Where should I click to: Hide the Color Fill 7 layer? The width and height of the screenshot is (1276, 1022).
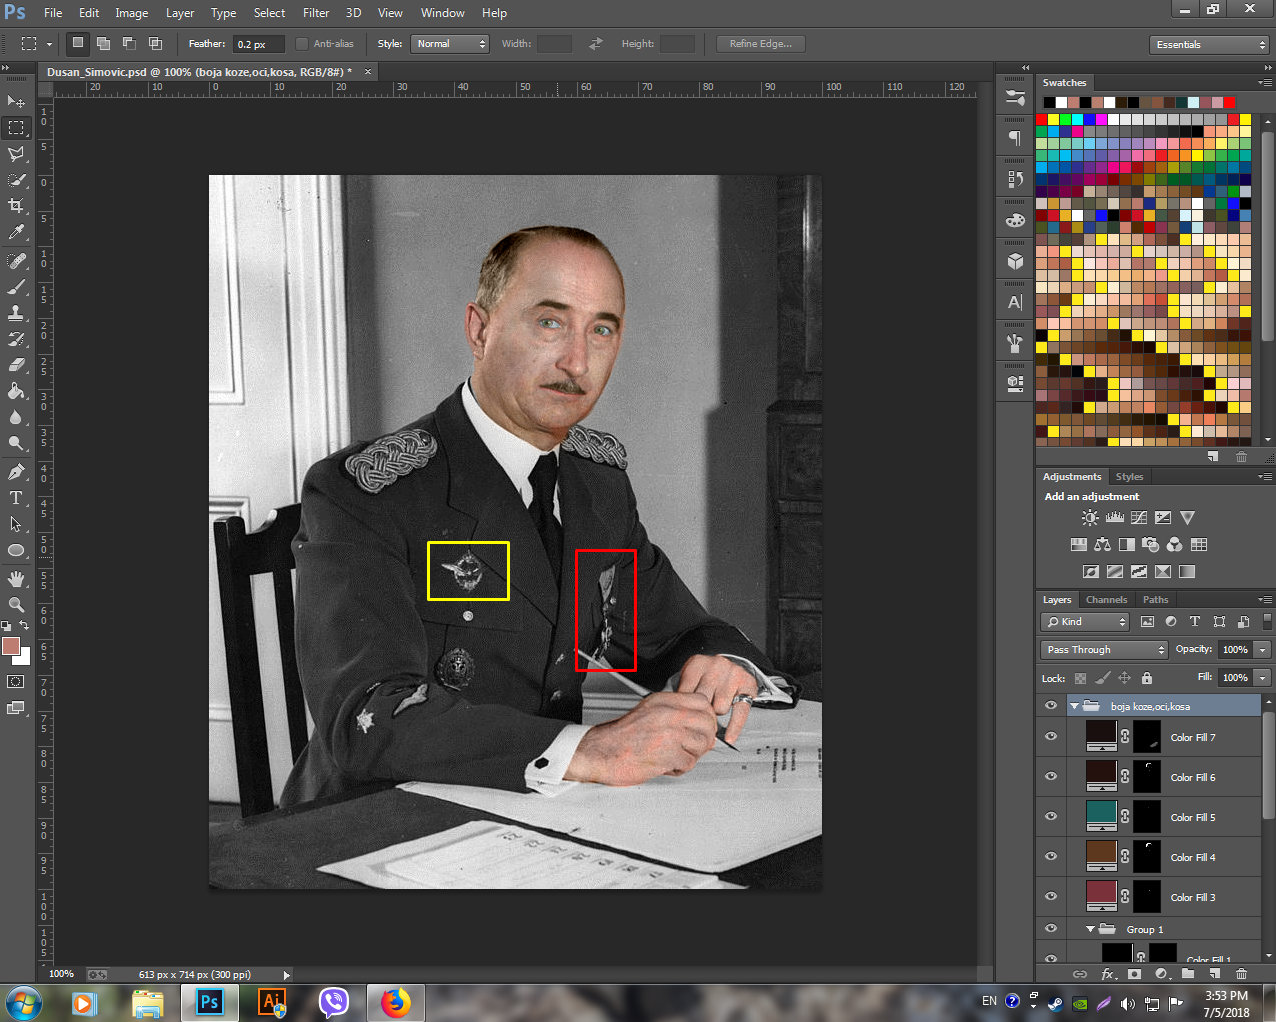pos(1051,737)
